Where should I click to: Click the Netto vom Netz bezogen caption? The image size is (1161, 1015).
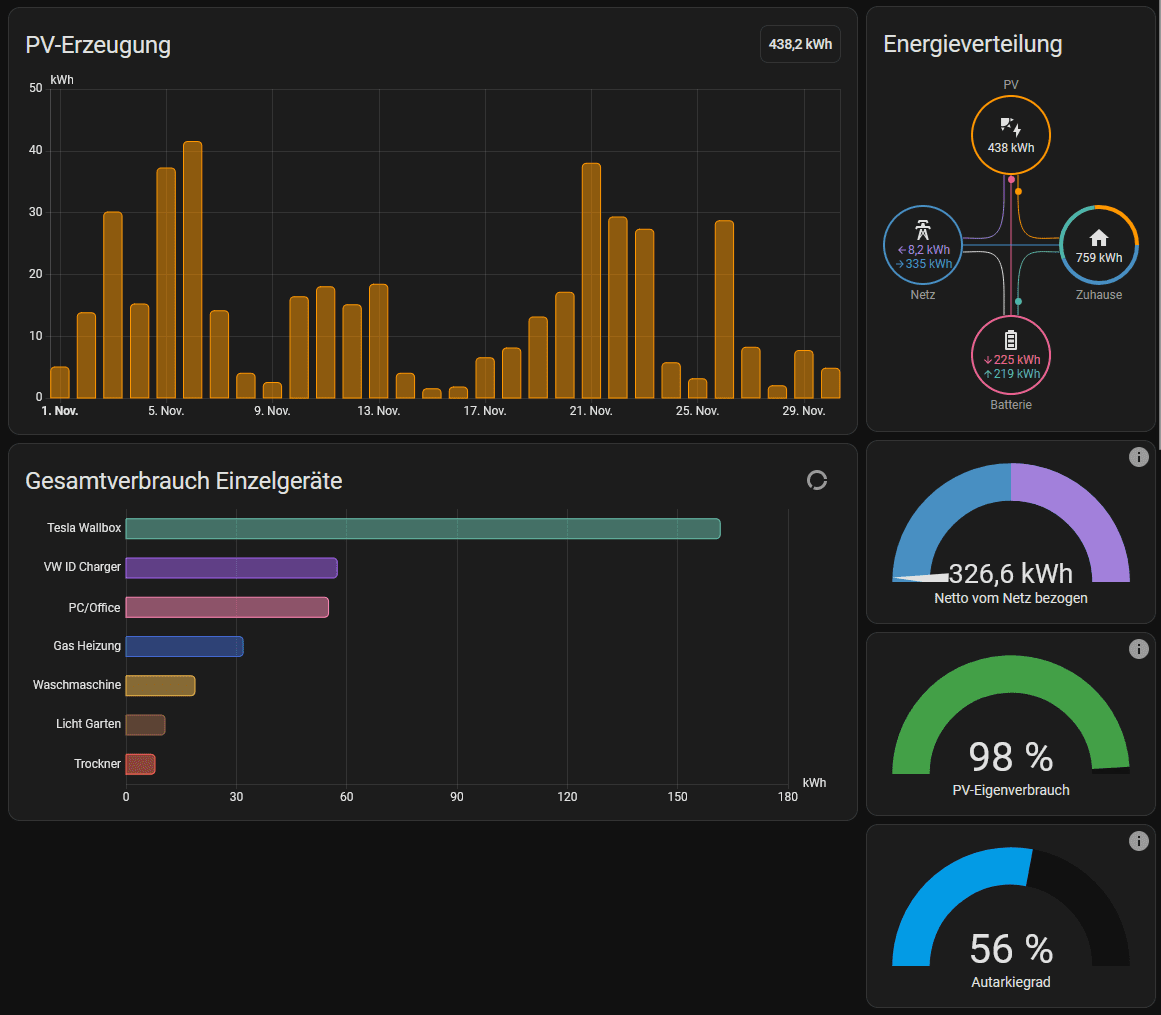click(1011, 598)
